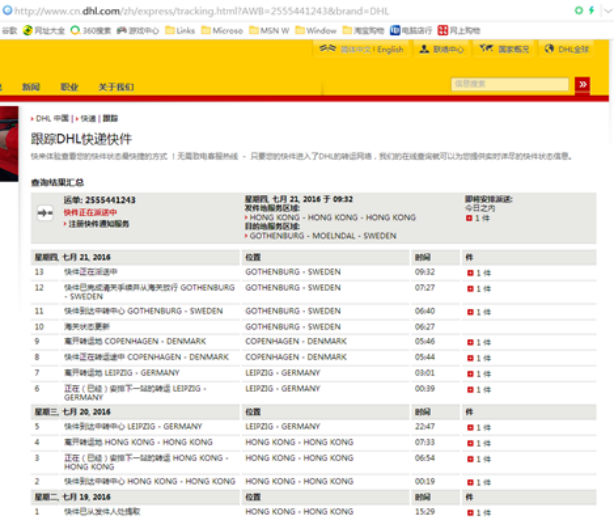This screenshot has width=615, height=520.
Task: Expand the pieces plus for the 05:46 event
Action: click(470, 342)
